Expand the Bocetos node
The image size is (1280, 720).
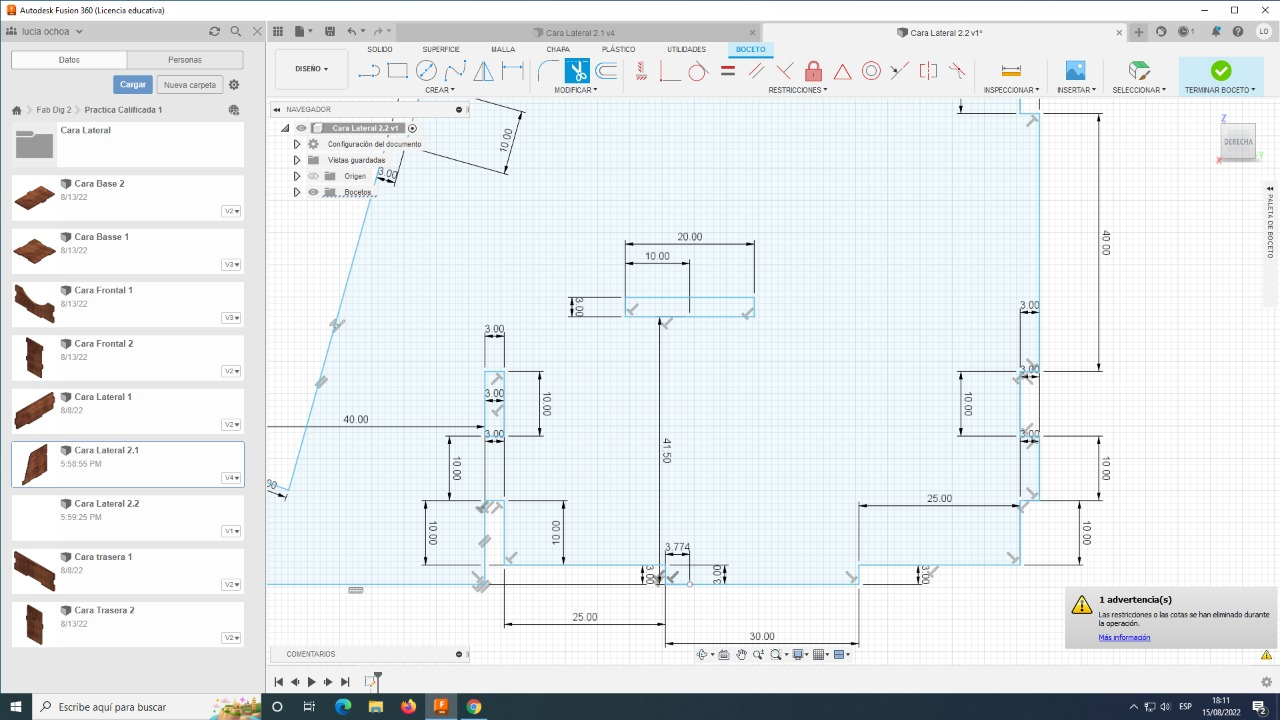297,192
